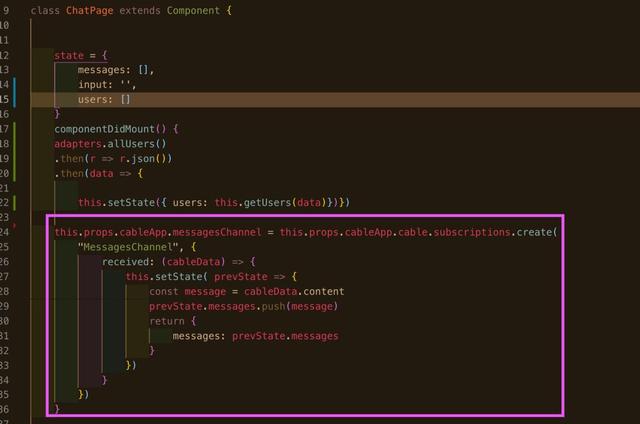The width and height of the screenshot is (640, 424).
Task: Click the messagesChannel property name
Action: [216, 233]
